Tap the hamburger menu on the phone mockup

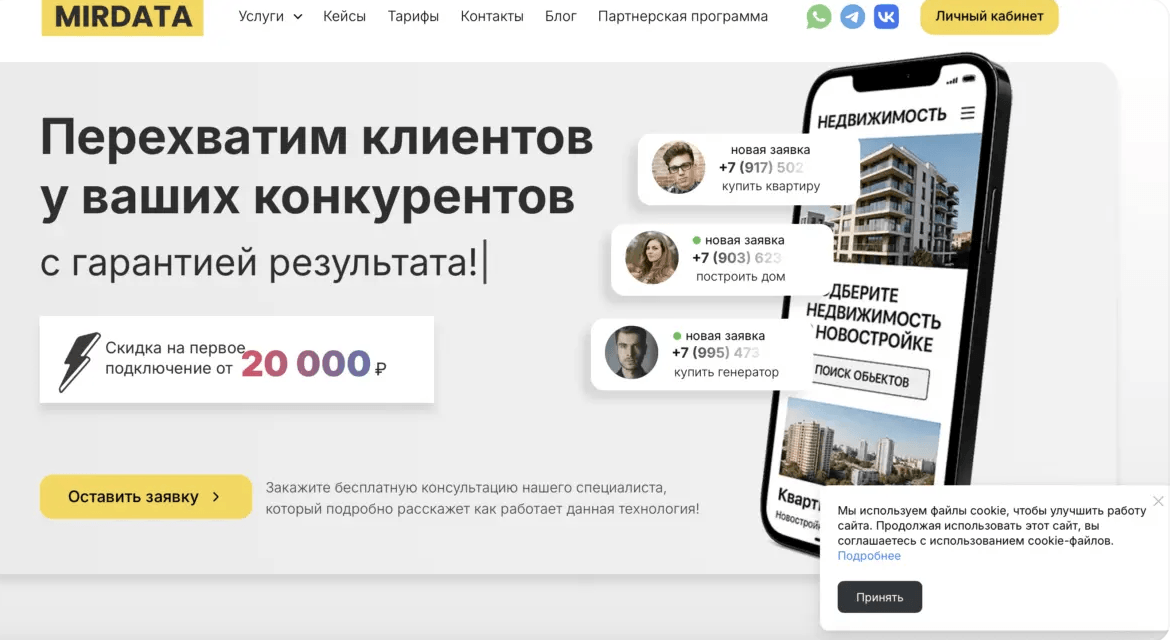[x=968, y=113]
